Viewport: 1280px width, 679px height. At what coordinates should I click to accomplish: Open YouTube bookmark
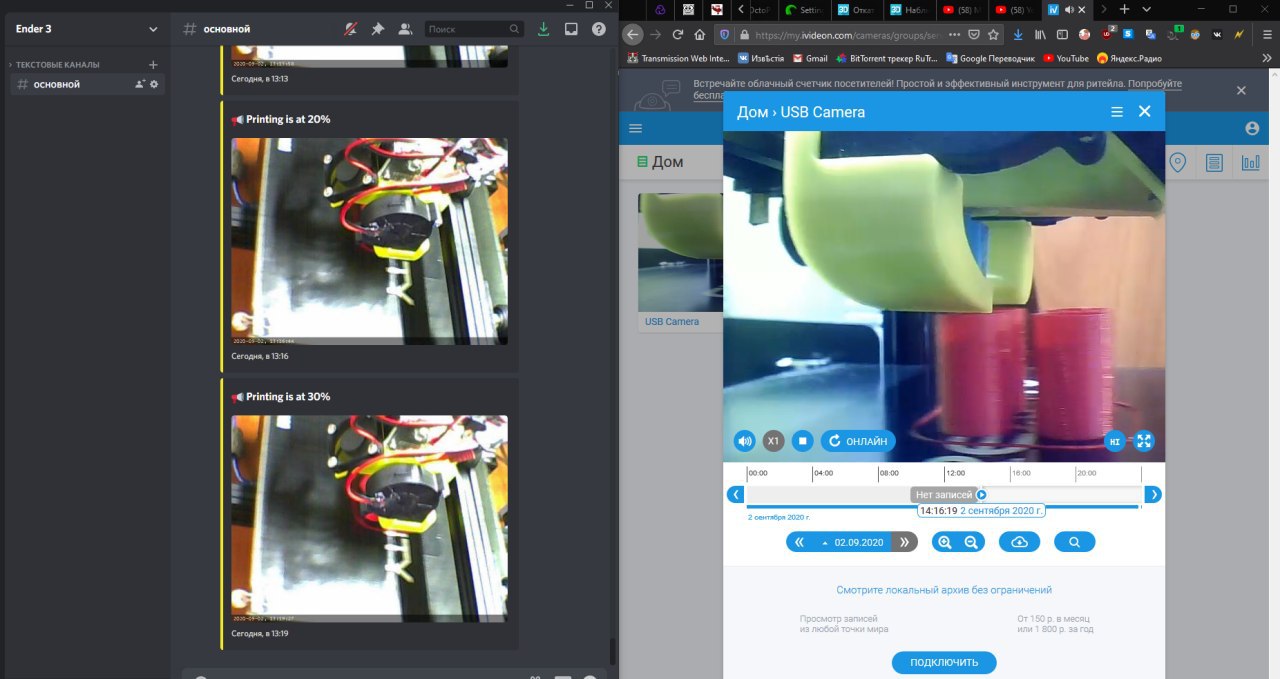tap(1066, 58)
